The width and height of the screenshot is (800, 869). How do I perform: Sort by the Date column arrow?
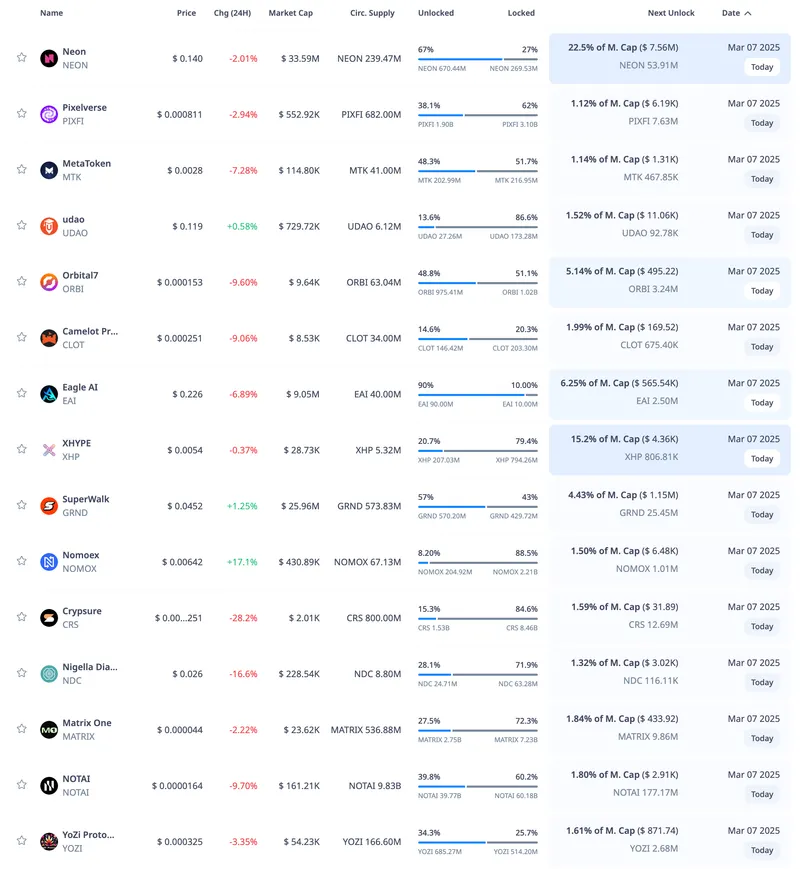[x=748, y=13]
